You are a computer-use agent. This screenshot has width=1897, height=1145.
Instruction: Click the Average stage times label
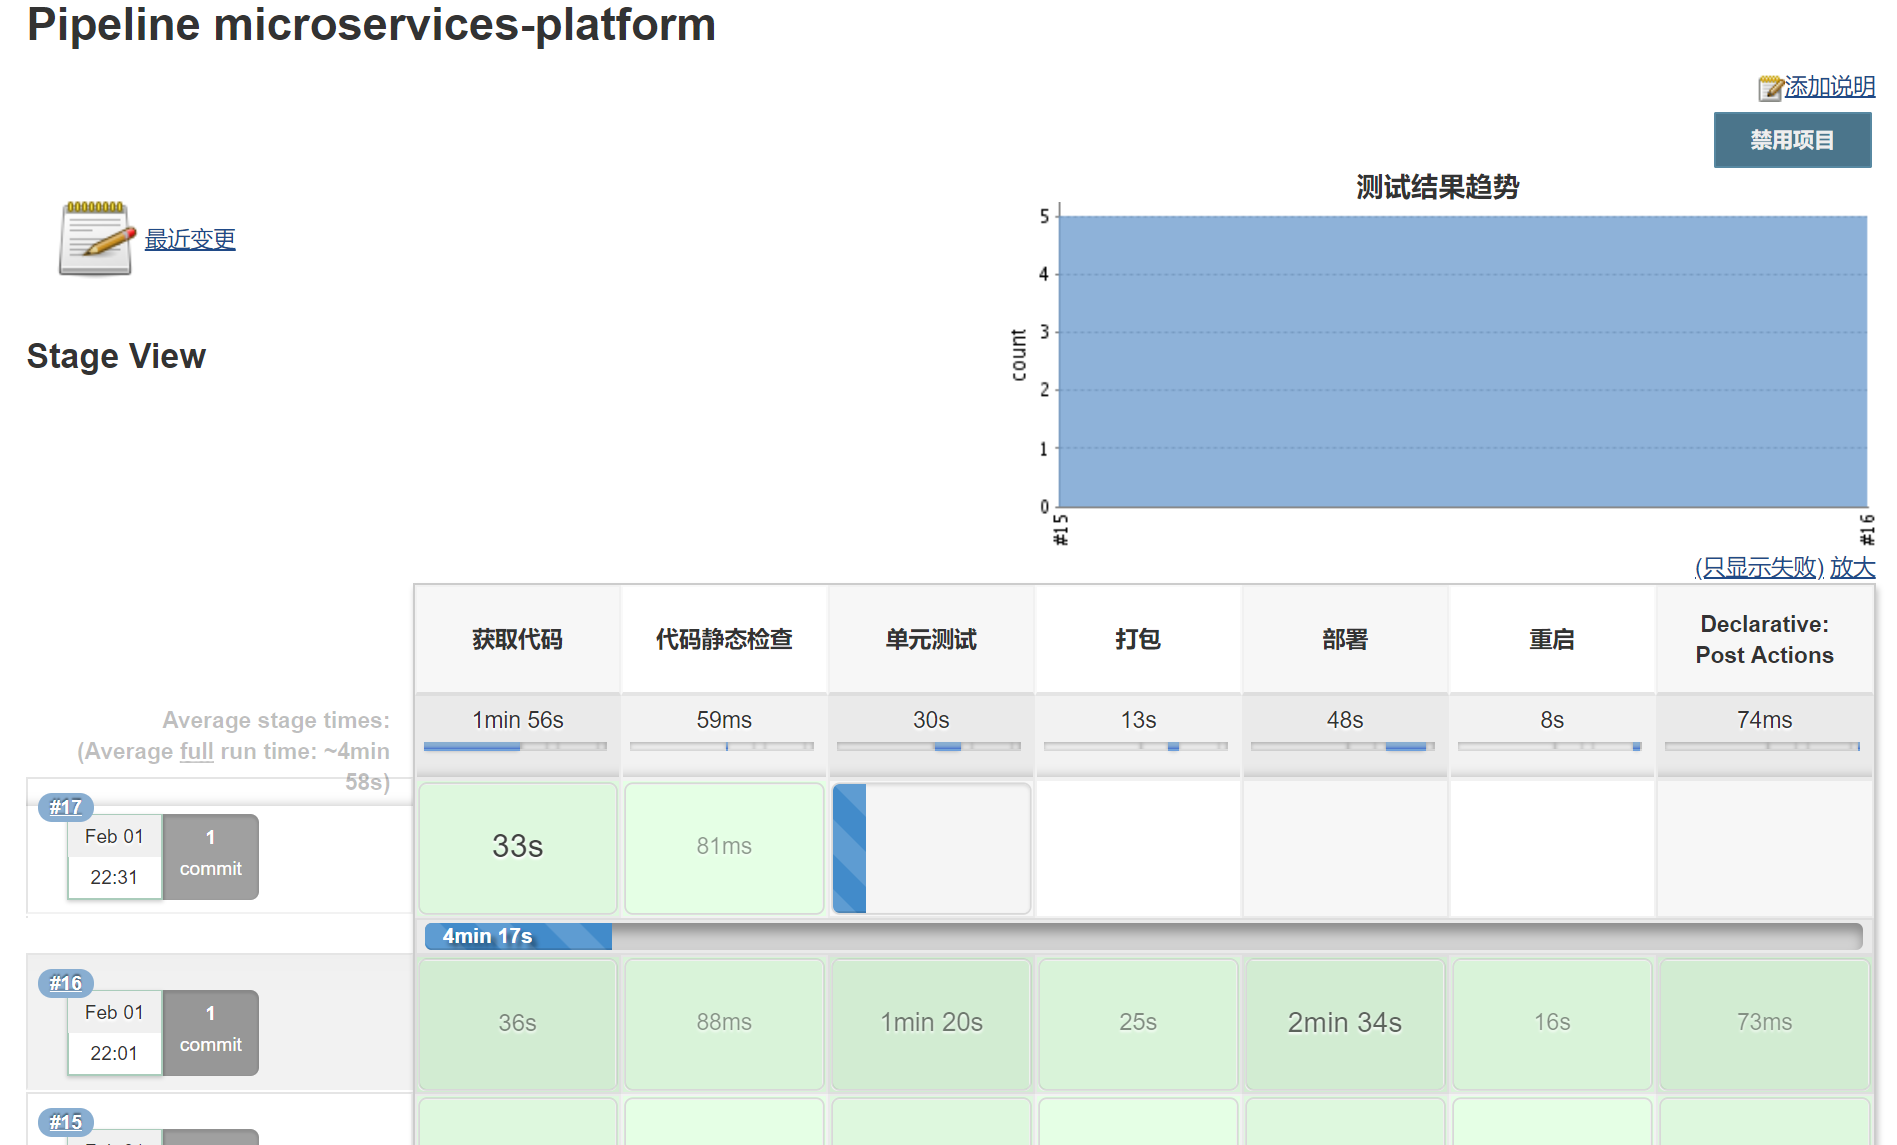pyautogui.click(x=276, y=720)
